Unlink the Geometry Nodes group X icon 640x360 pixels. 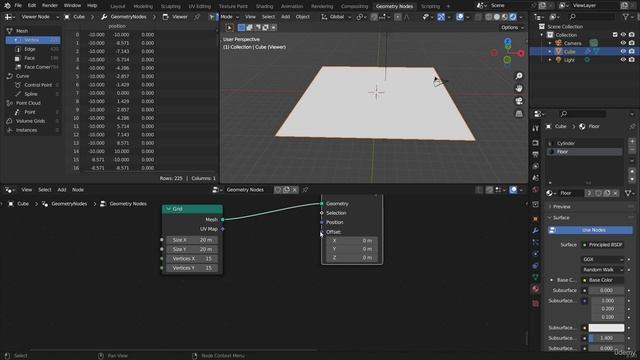click(x=295, y=190)
